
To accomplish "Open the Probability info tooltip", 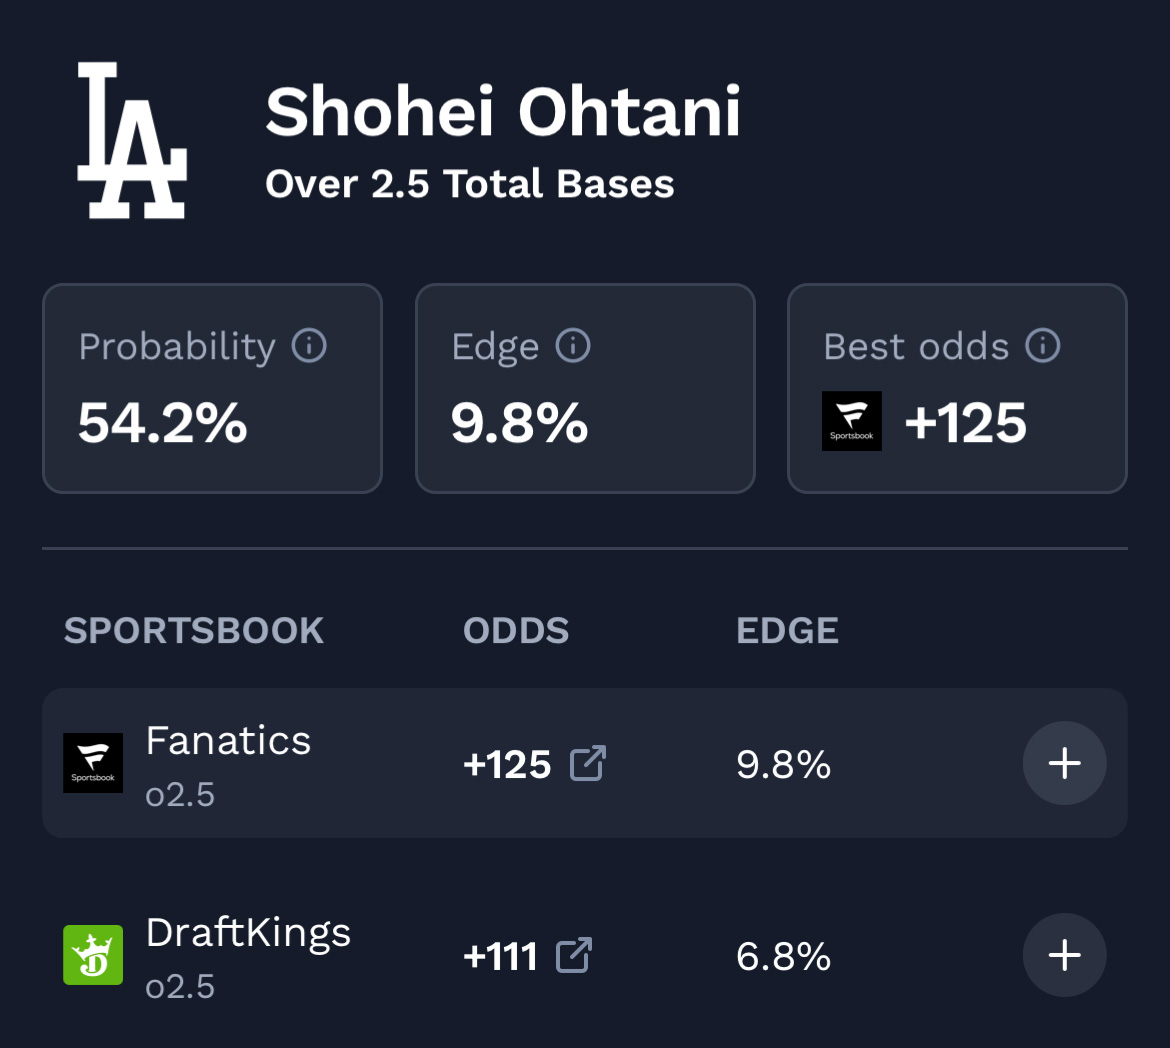I will pyautogui.click(x=309, y=346).
